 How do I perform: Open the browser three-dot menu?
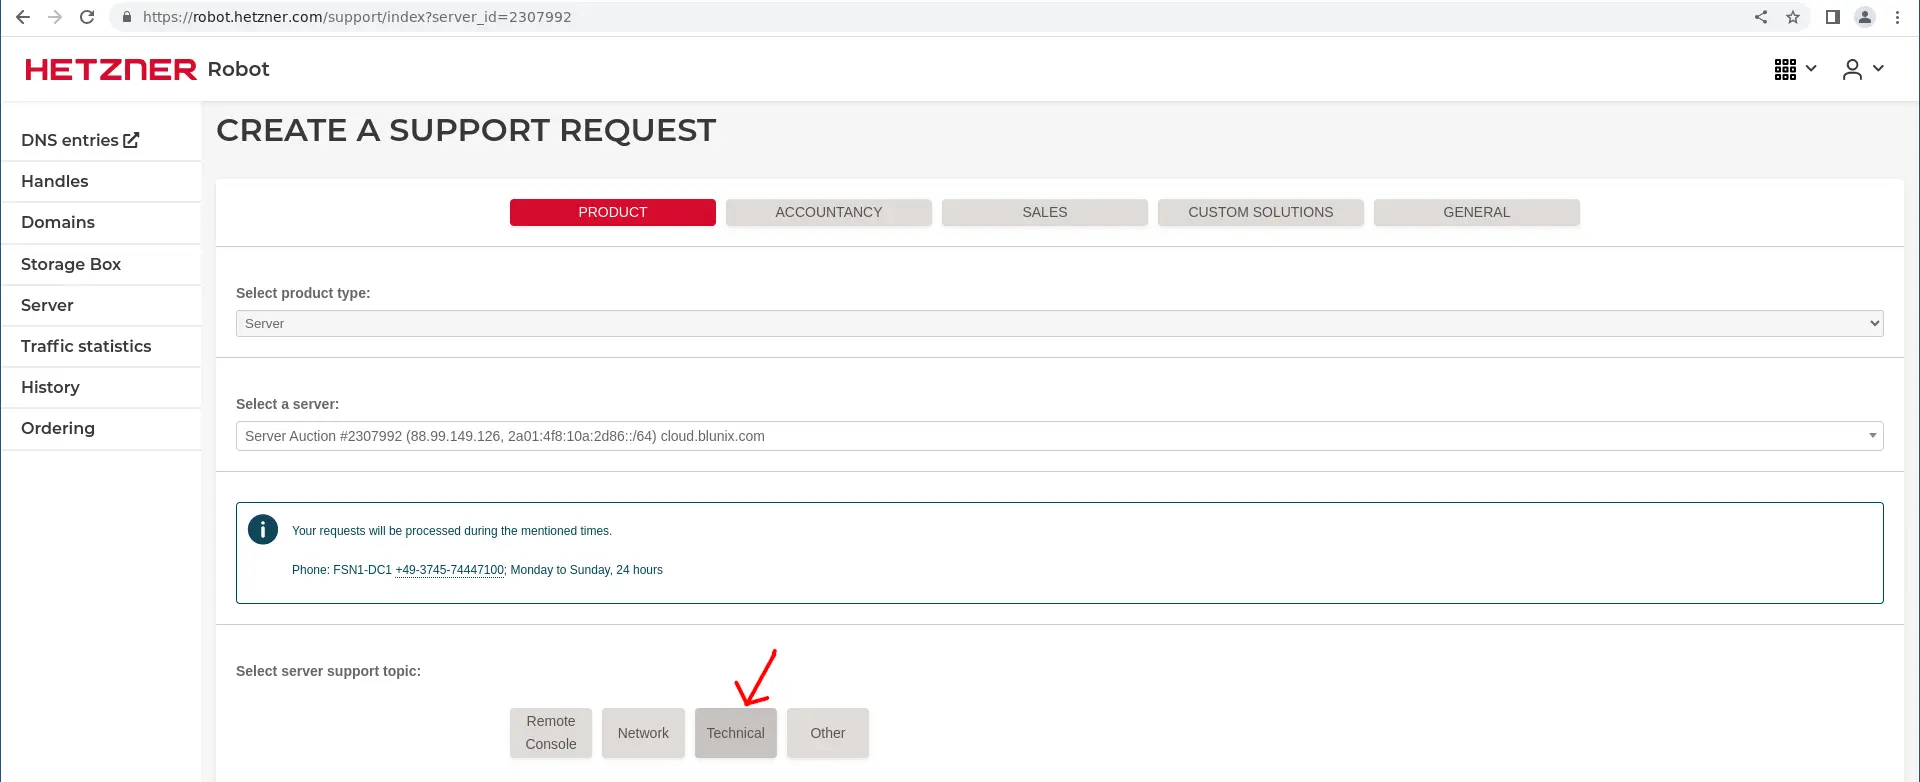coord(1897,17)
